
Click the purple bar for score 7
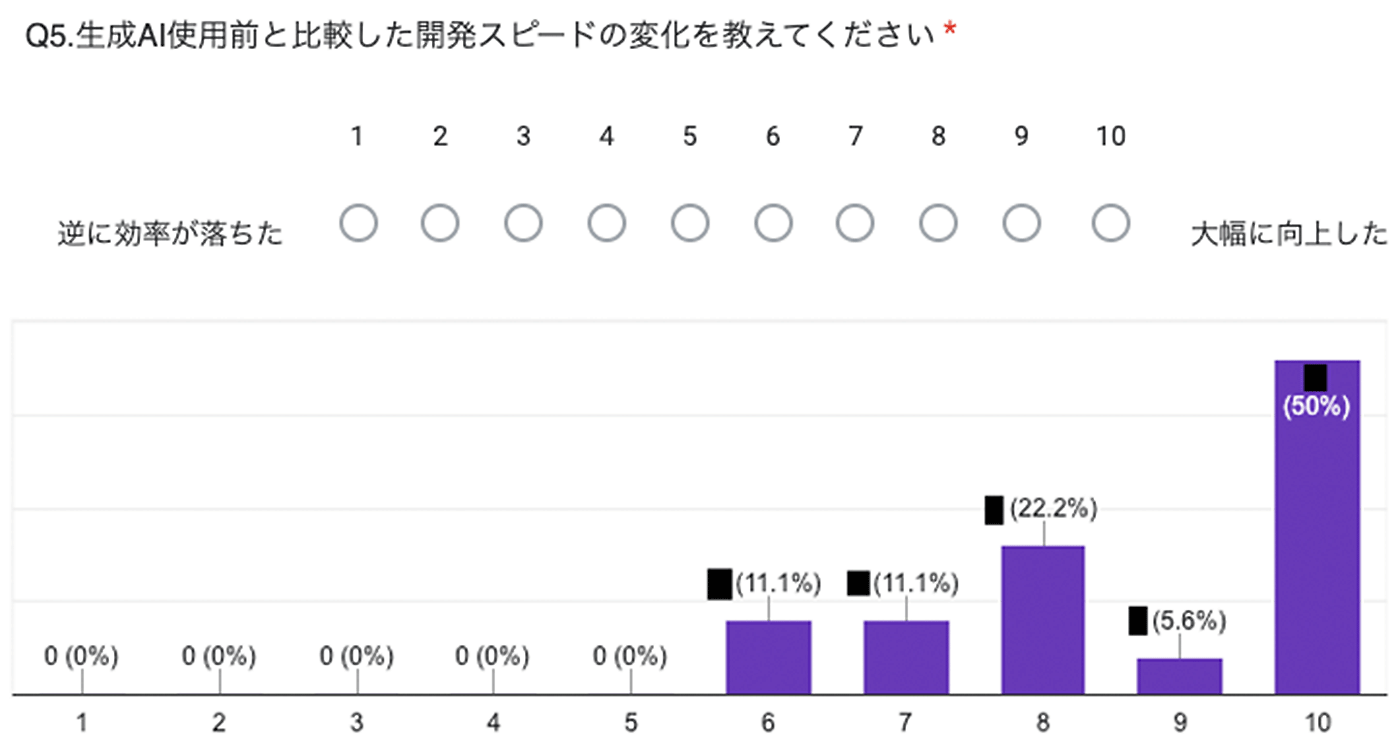(906, 657)
